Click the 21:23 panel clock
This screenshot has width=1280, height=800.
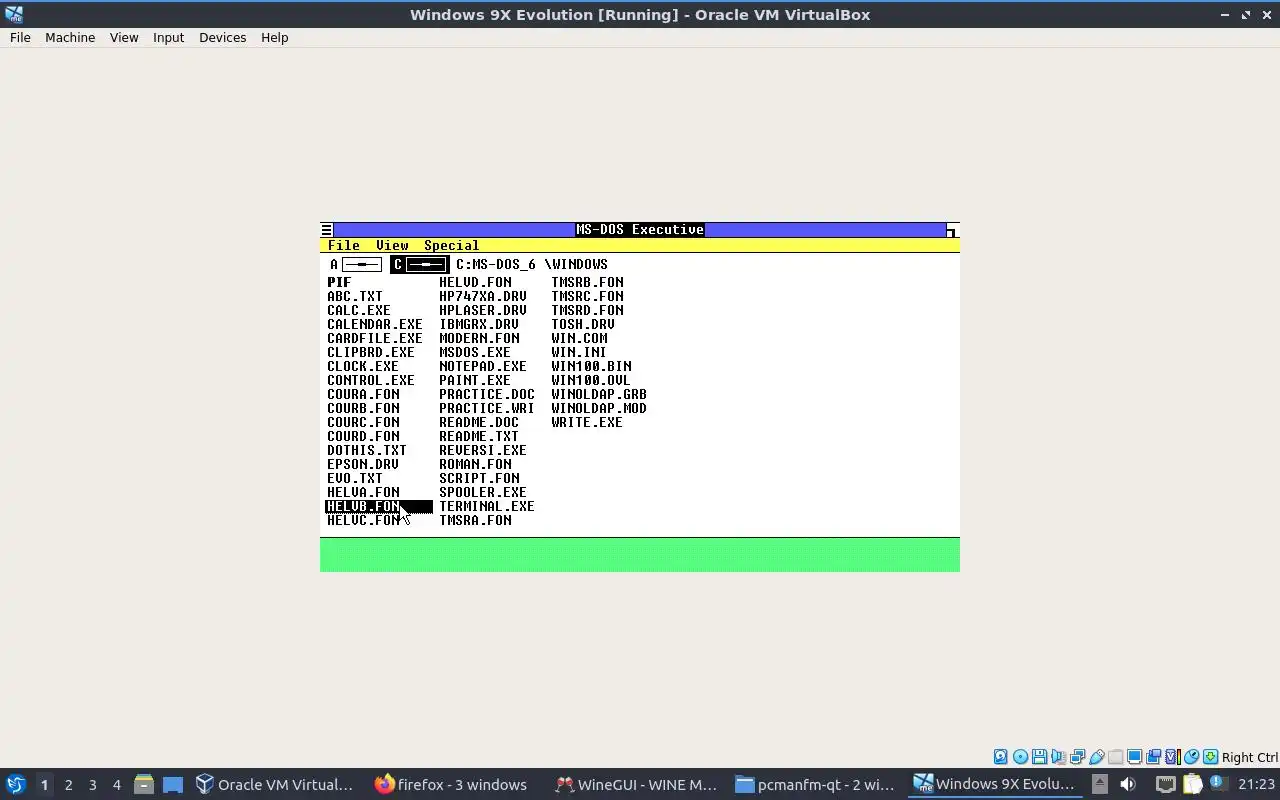(x=1256, y=785)
